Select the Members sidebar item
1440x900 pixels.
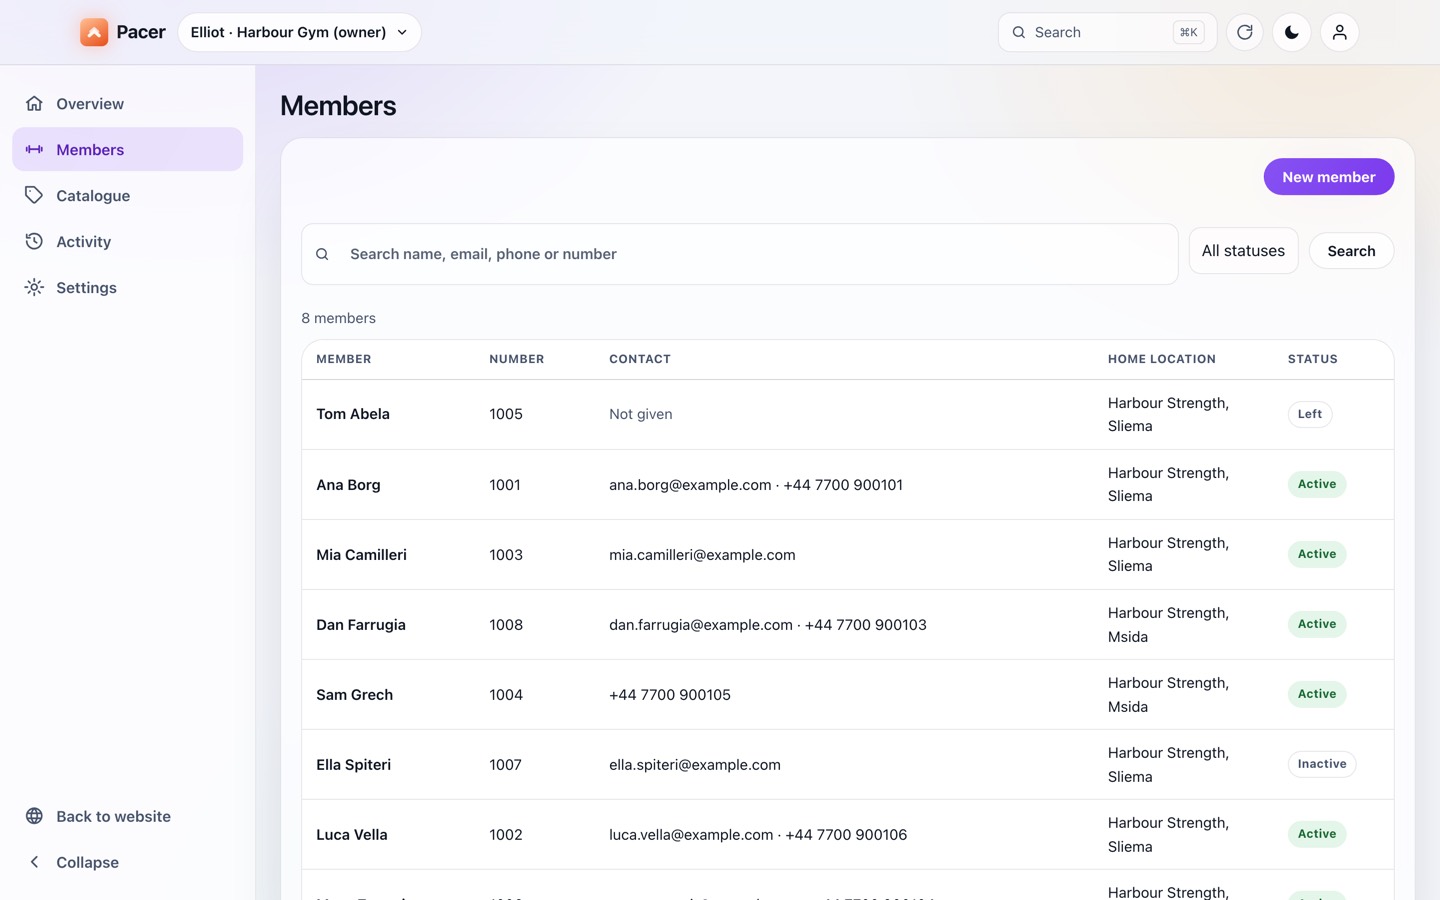[128, 149]
